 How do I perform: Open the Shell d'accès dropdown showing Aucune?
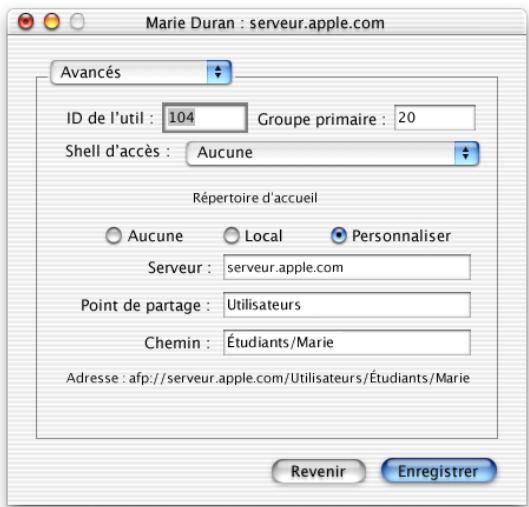coord(332,153)
